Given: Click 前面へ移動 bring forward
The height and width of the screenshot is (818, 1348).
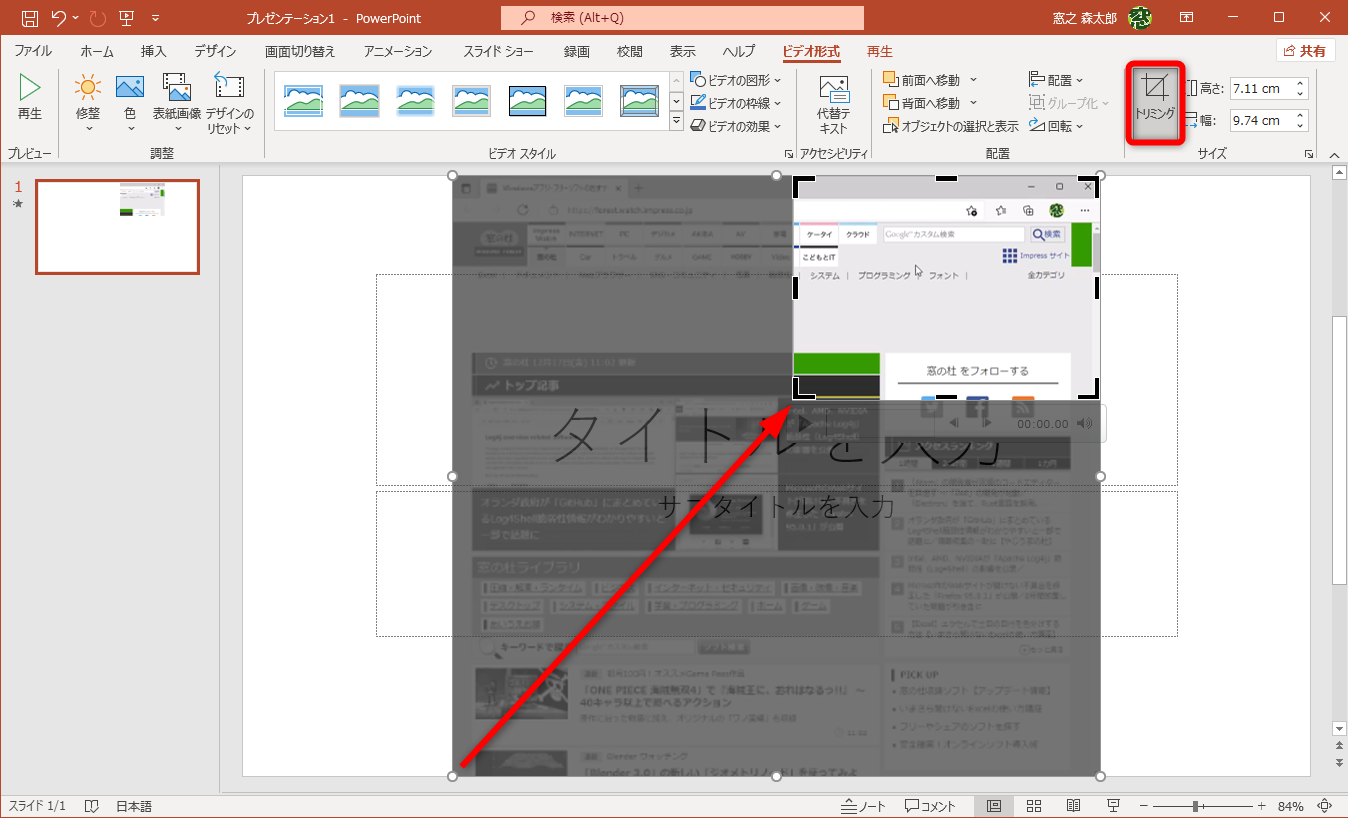Looking at the screenshot, I should (x=921, y=79).
